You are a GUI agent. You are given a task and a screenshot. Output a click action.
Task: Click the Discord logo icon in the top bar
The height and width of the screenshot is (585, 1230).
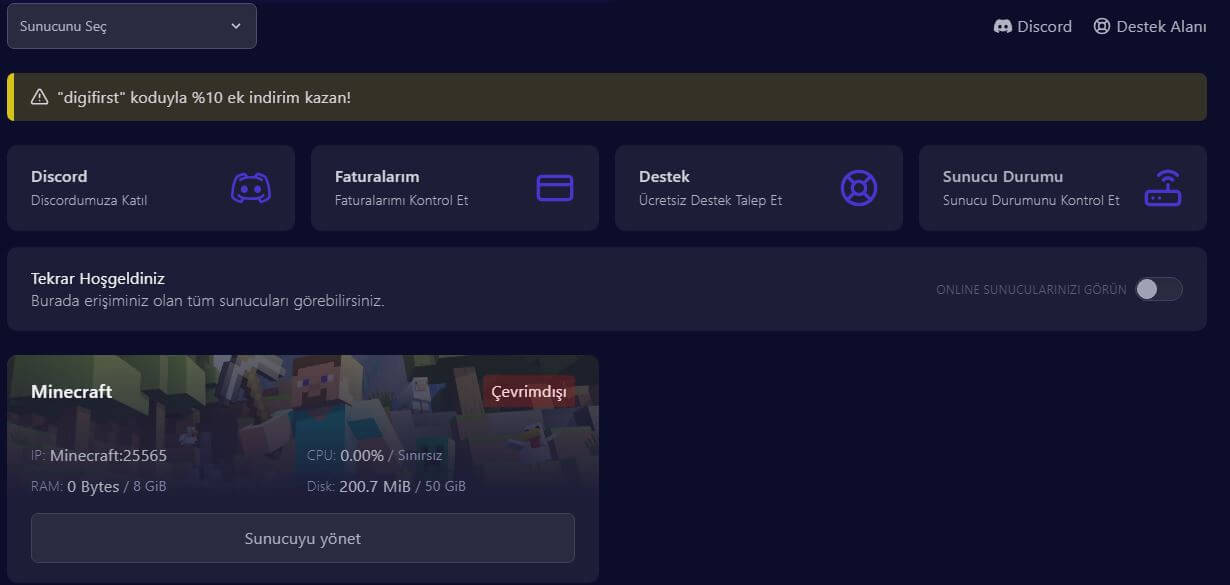pyautogui.click(x=1003, y=27)
